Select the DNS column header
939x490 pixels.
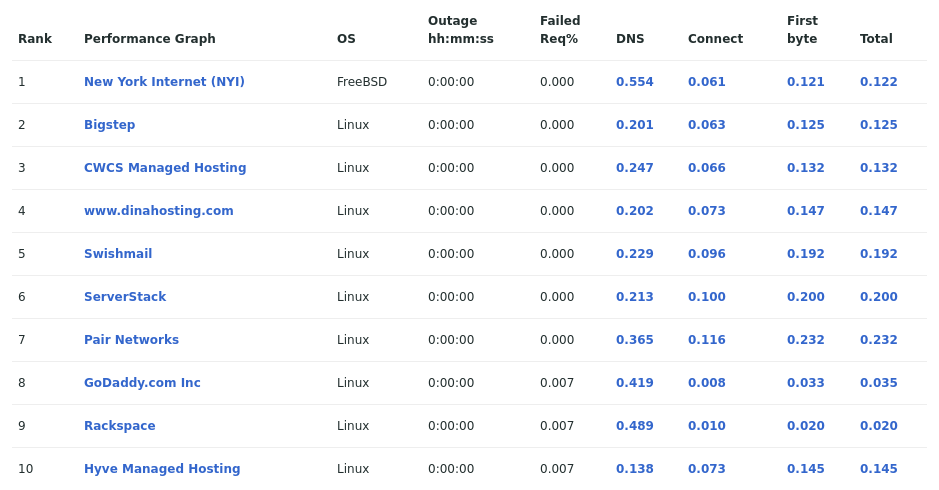630,39
